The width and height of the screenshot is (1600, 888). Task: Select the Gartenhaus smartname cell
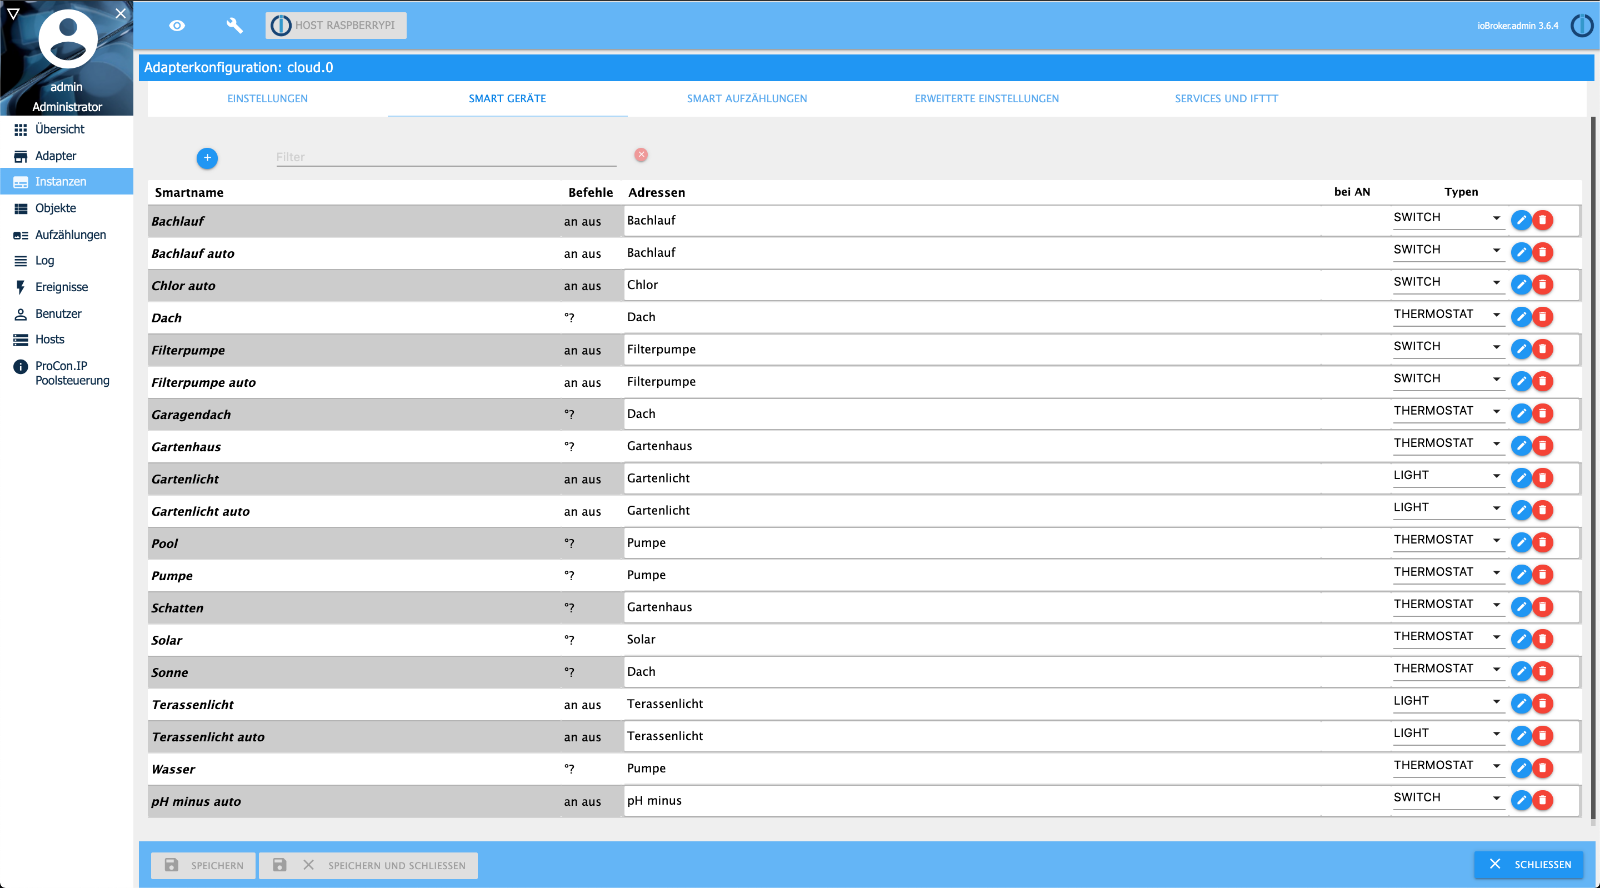(354, 447)
